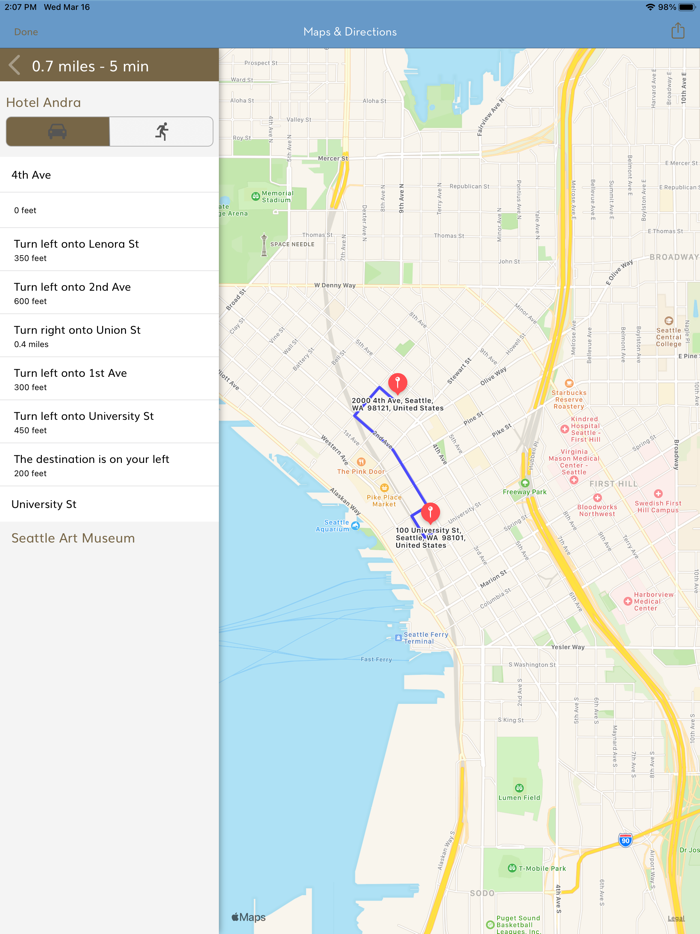Tap the Virginia Mason Medical Center marker
The width and height of the screenshot is (700, 934).
(573, 480)
